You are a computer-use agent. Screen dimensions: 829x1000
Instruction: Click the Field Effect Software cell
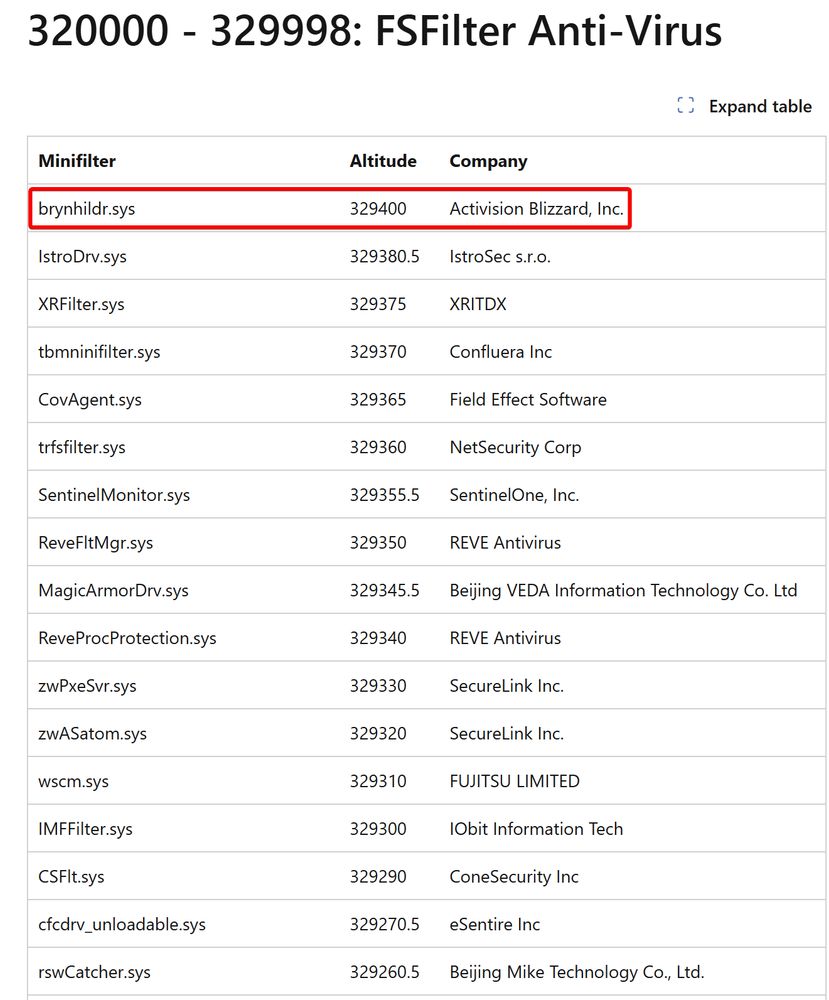click(x=528, y=400)
